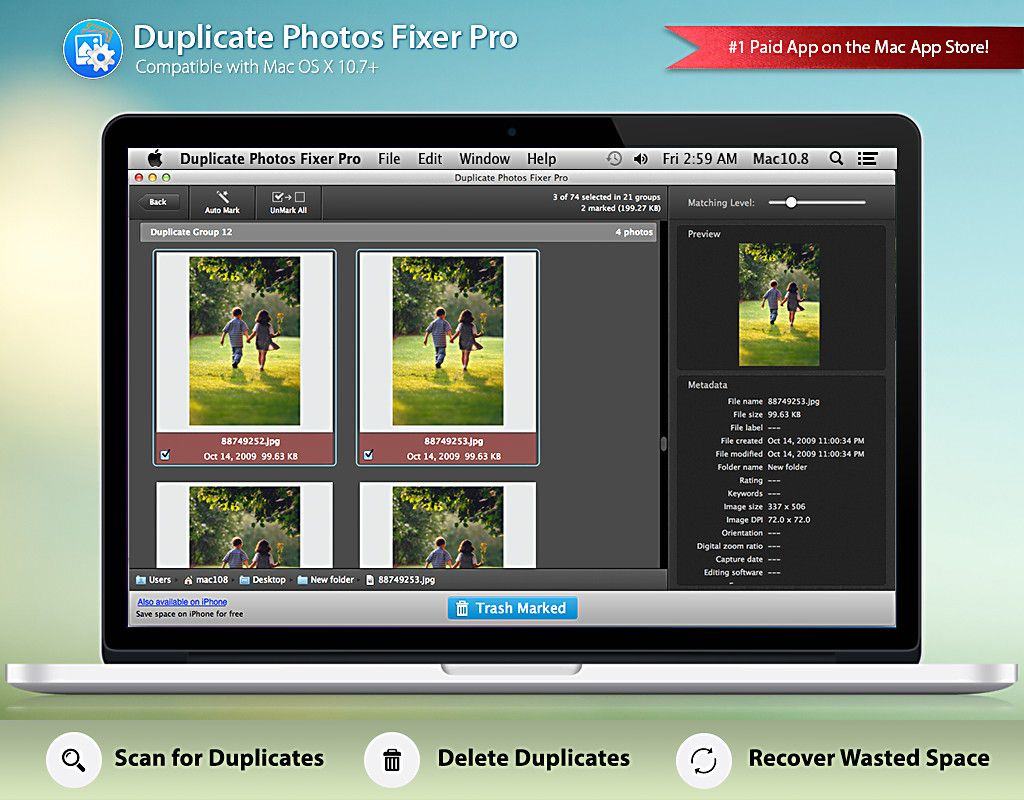Open the File menu

(x=389, y=159)
